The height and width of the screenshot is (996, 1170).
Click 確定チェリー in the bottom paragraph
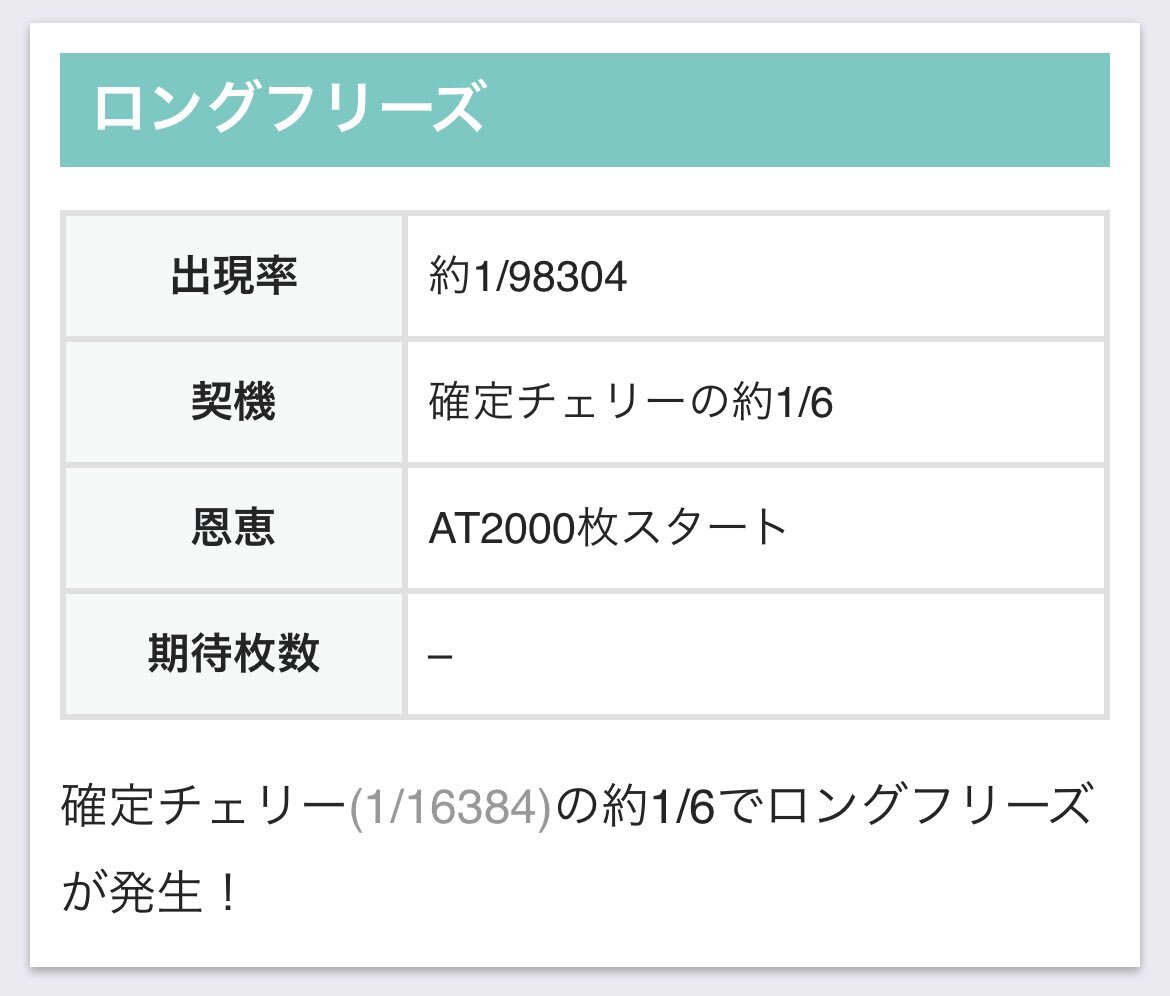pyautogui.click(x=204, y=806)
